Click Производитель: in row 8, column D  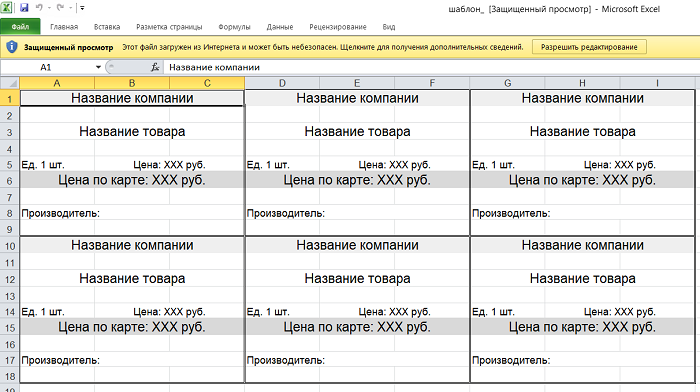[286, 213]
